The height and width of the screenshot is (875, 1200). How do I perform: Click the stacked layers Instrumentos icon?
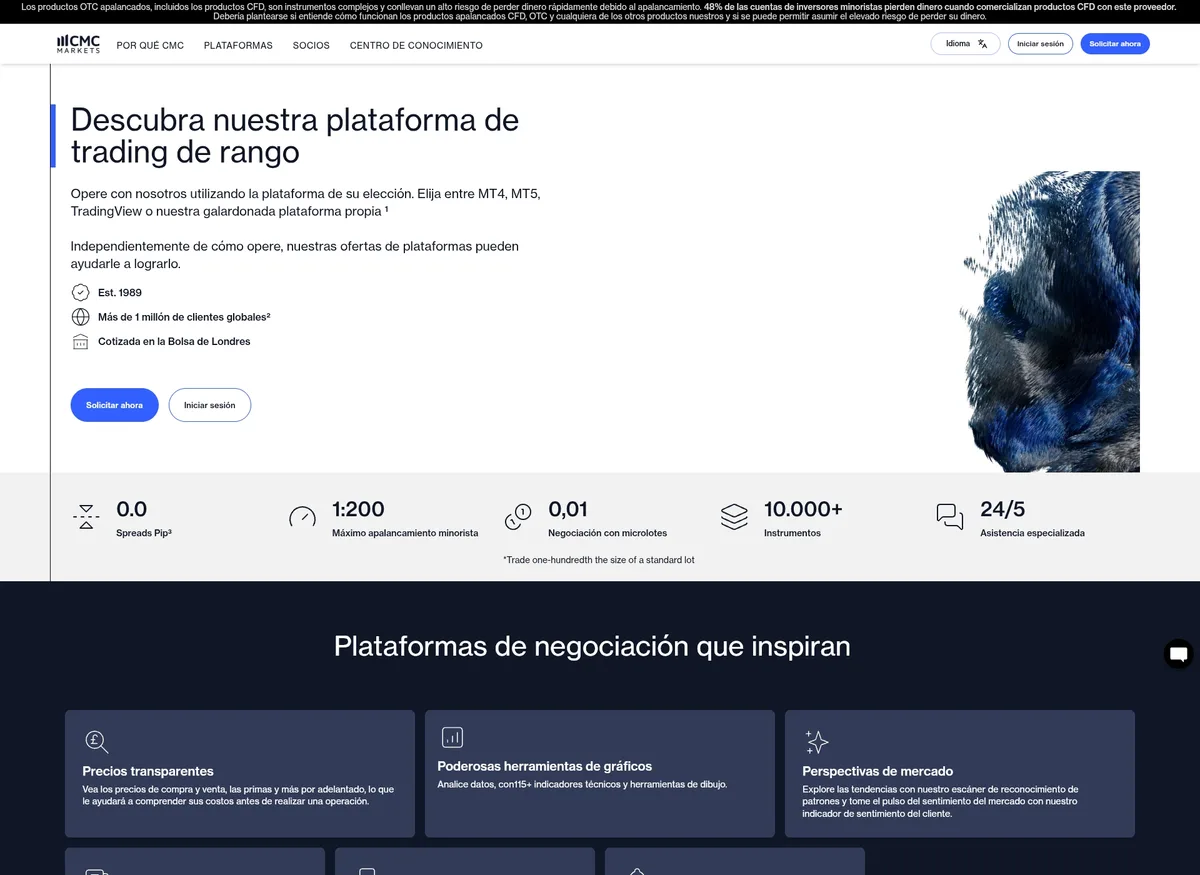[734, 517]
